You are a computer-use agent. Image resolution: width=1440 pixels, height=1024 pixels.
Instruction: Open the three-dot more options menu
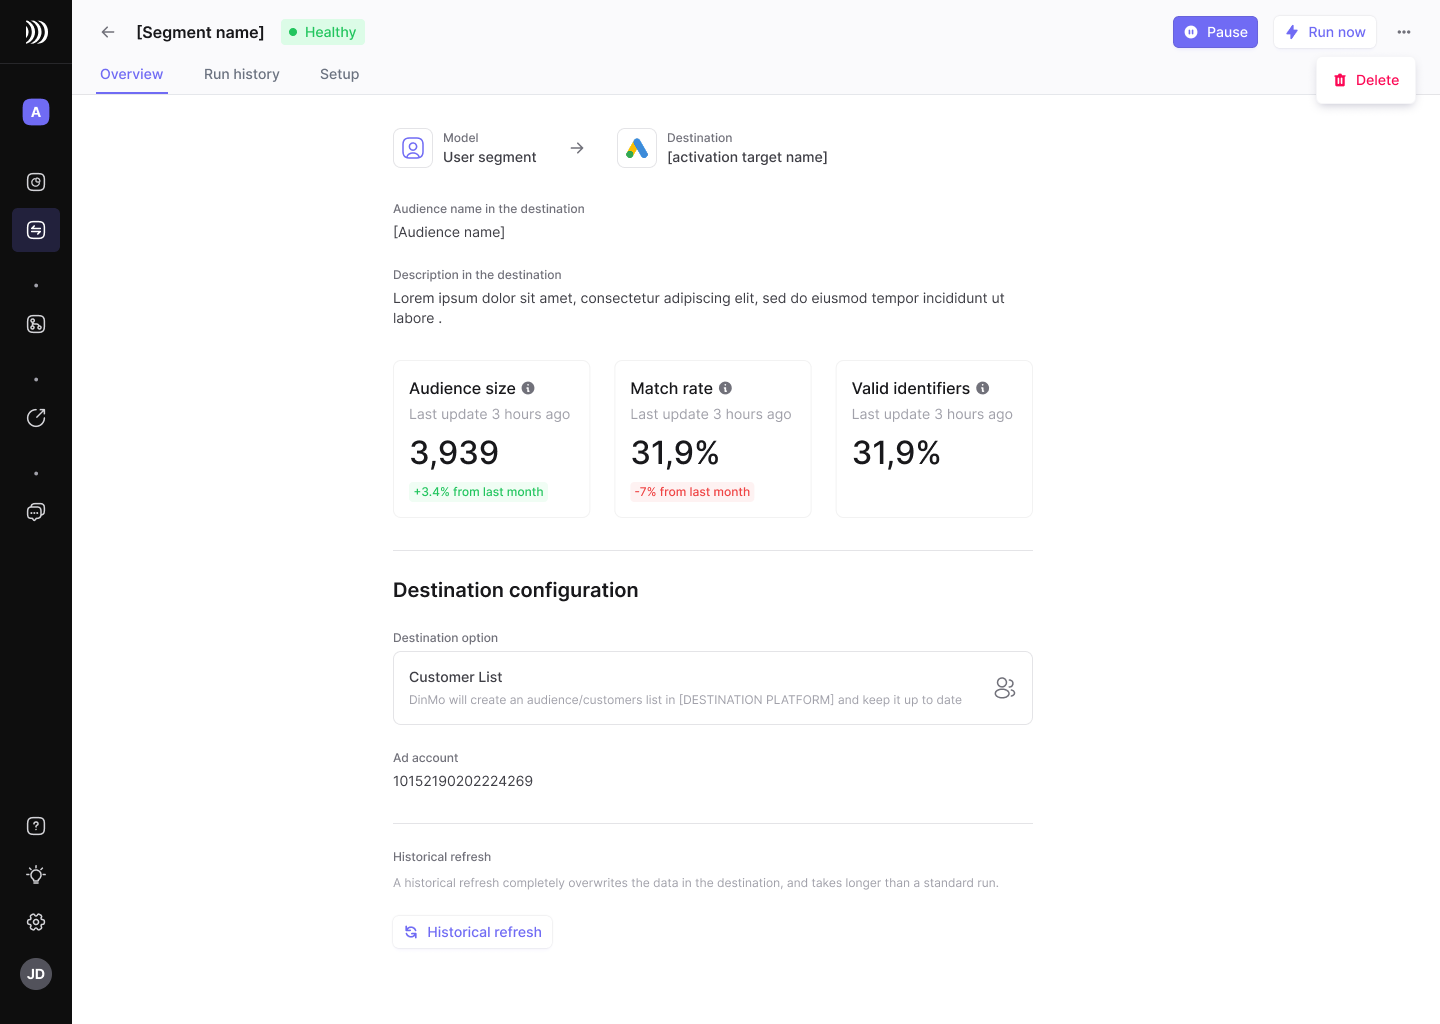pos(1404,32)
